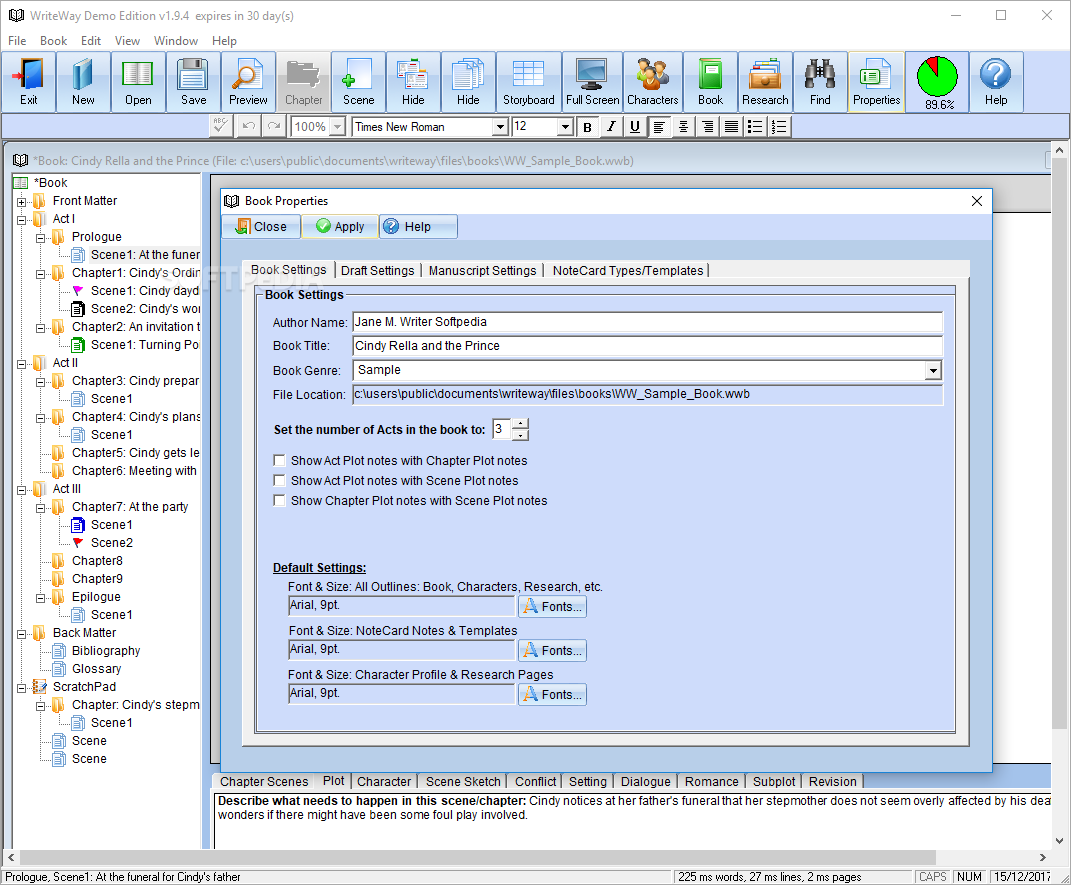This screenshot has width=1071, height=885.
Task: Increase the number of Acts spinner
Action: click(x=520, y=424)
